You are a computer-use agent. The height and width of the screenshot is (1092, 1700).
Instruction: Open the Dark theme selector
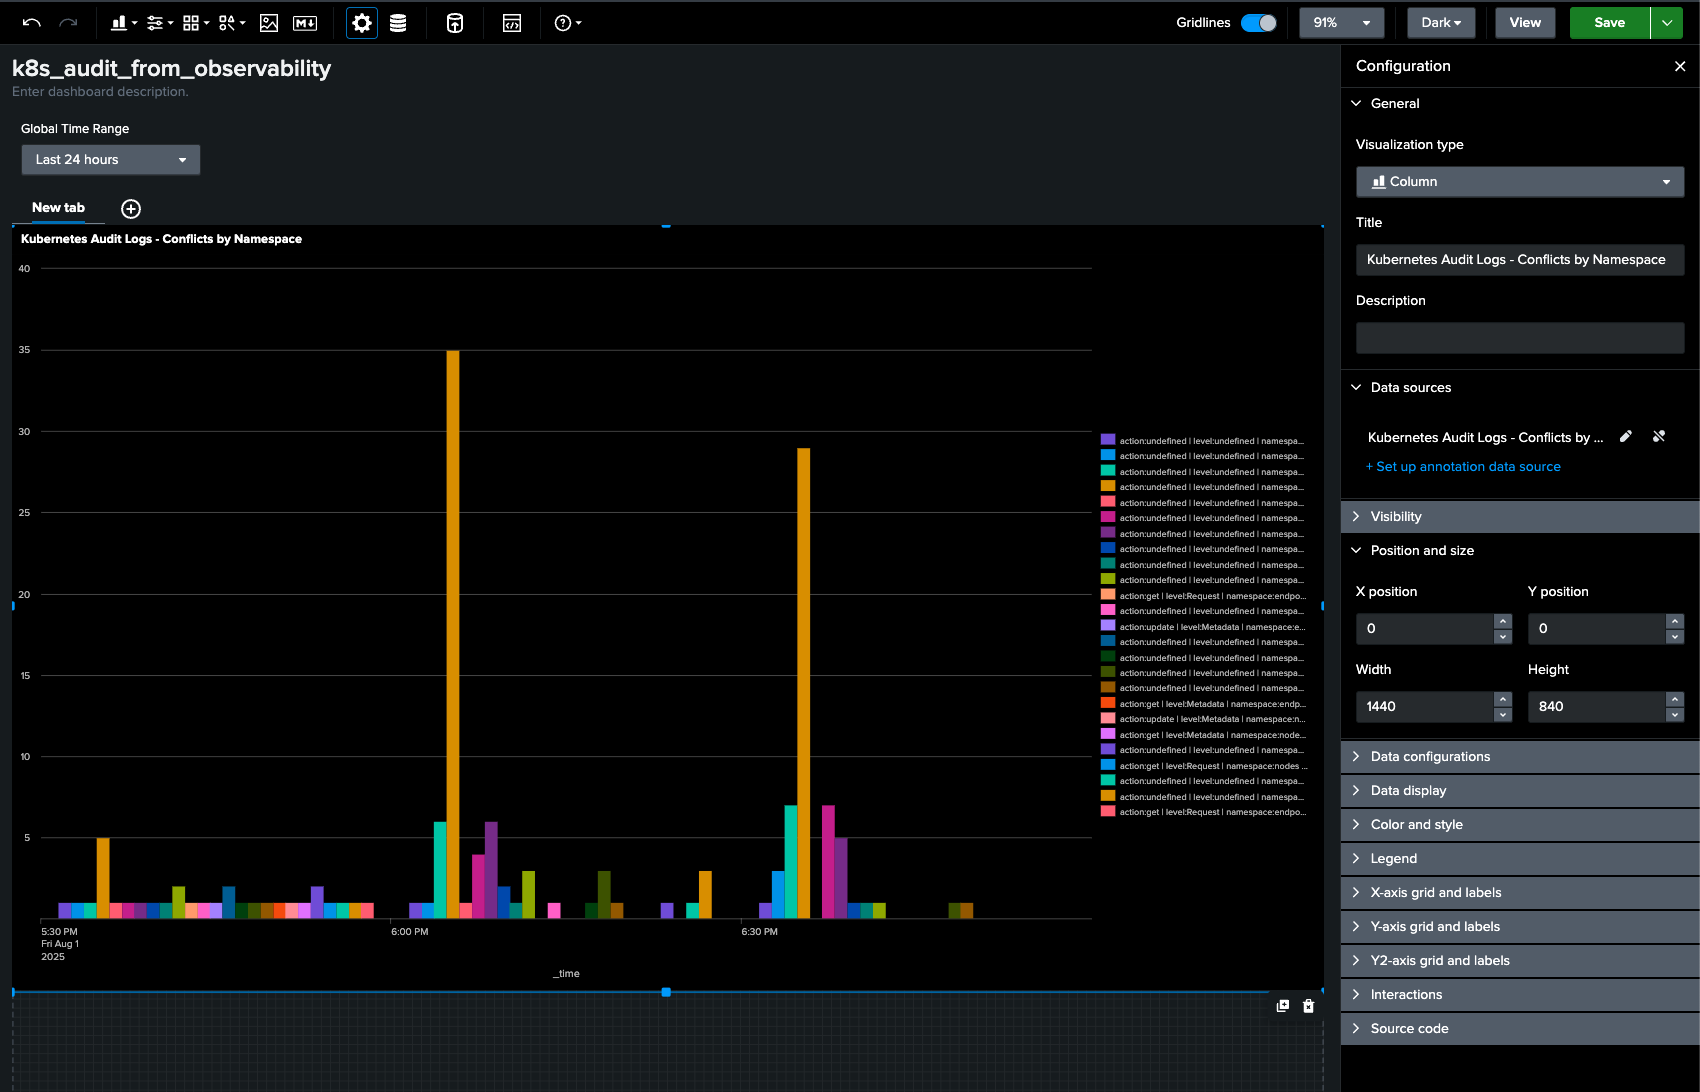[x=1440, y=22]
